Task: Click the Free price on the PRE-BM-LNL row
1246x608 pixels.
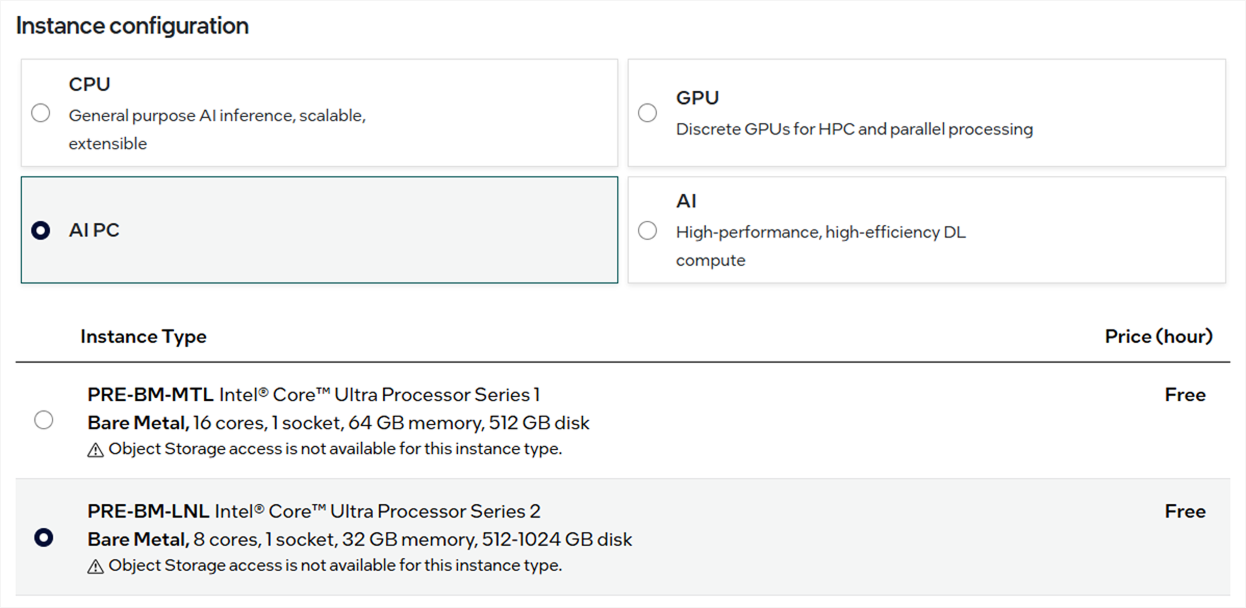Action: [x=1184, y=512]
